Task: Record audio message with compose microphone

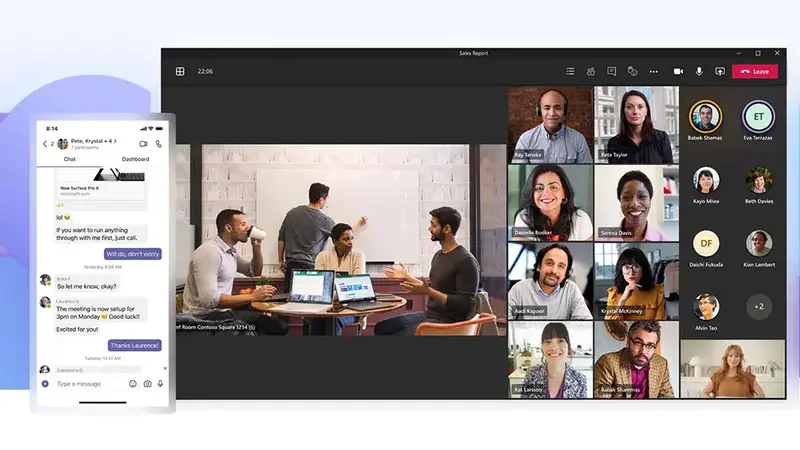Action: [x=160, y=384]
